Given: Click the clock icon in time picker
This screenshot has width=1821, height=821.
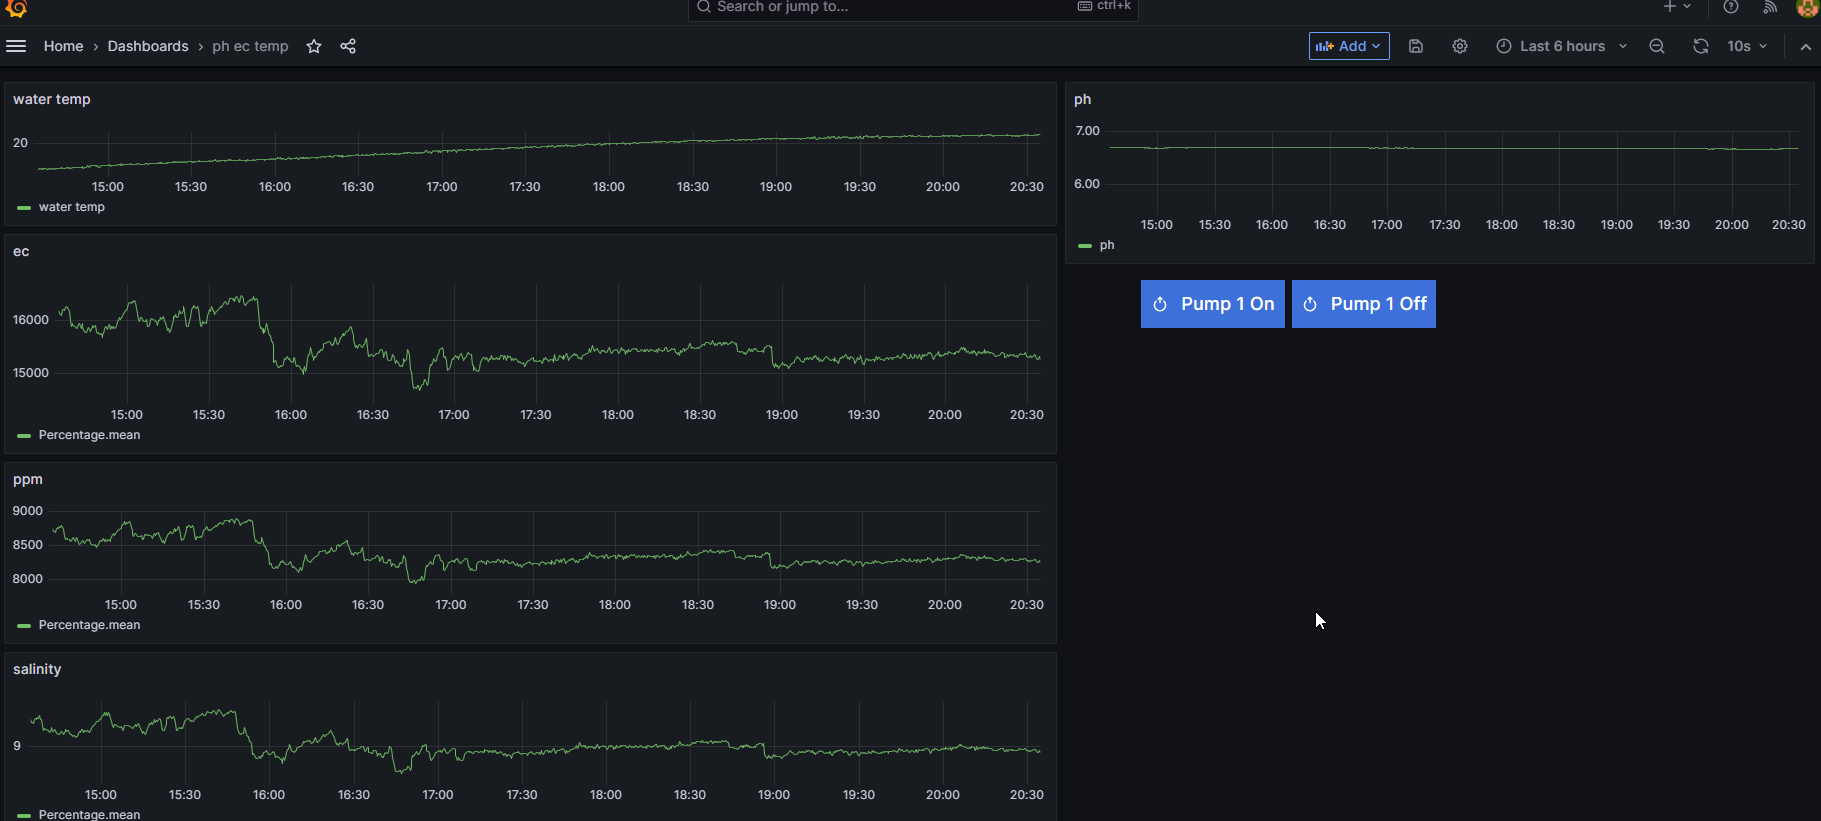Looking at the screenshot, I should click(x=1504, y=46).
